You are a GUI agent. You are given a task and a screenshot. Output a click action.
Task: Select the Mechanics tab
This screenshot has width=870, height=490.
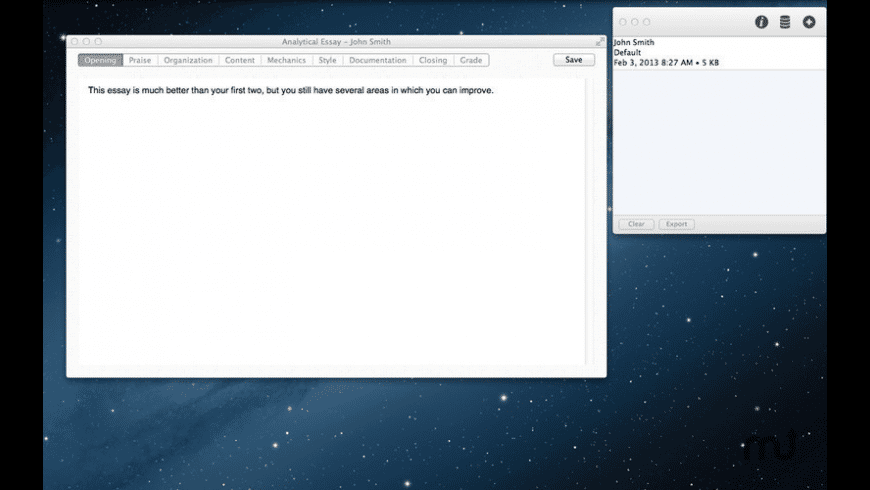[286, 60]
